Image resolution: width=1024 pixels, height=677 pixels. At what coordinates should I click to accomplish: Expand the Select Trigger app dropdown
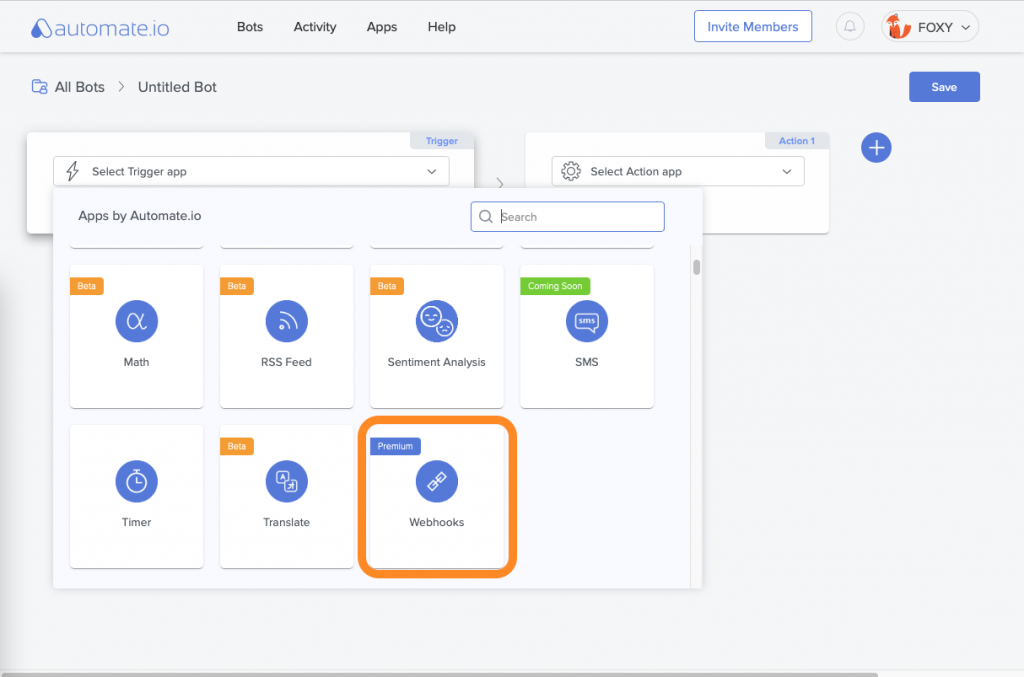(x=251, y=171)
